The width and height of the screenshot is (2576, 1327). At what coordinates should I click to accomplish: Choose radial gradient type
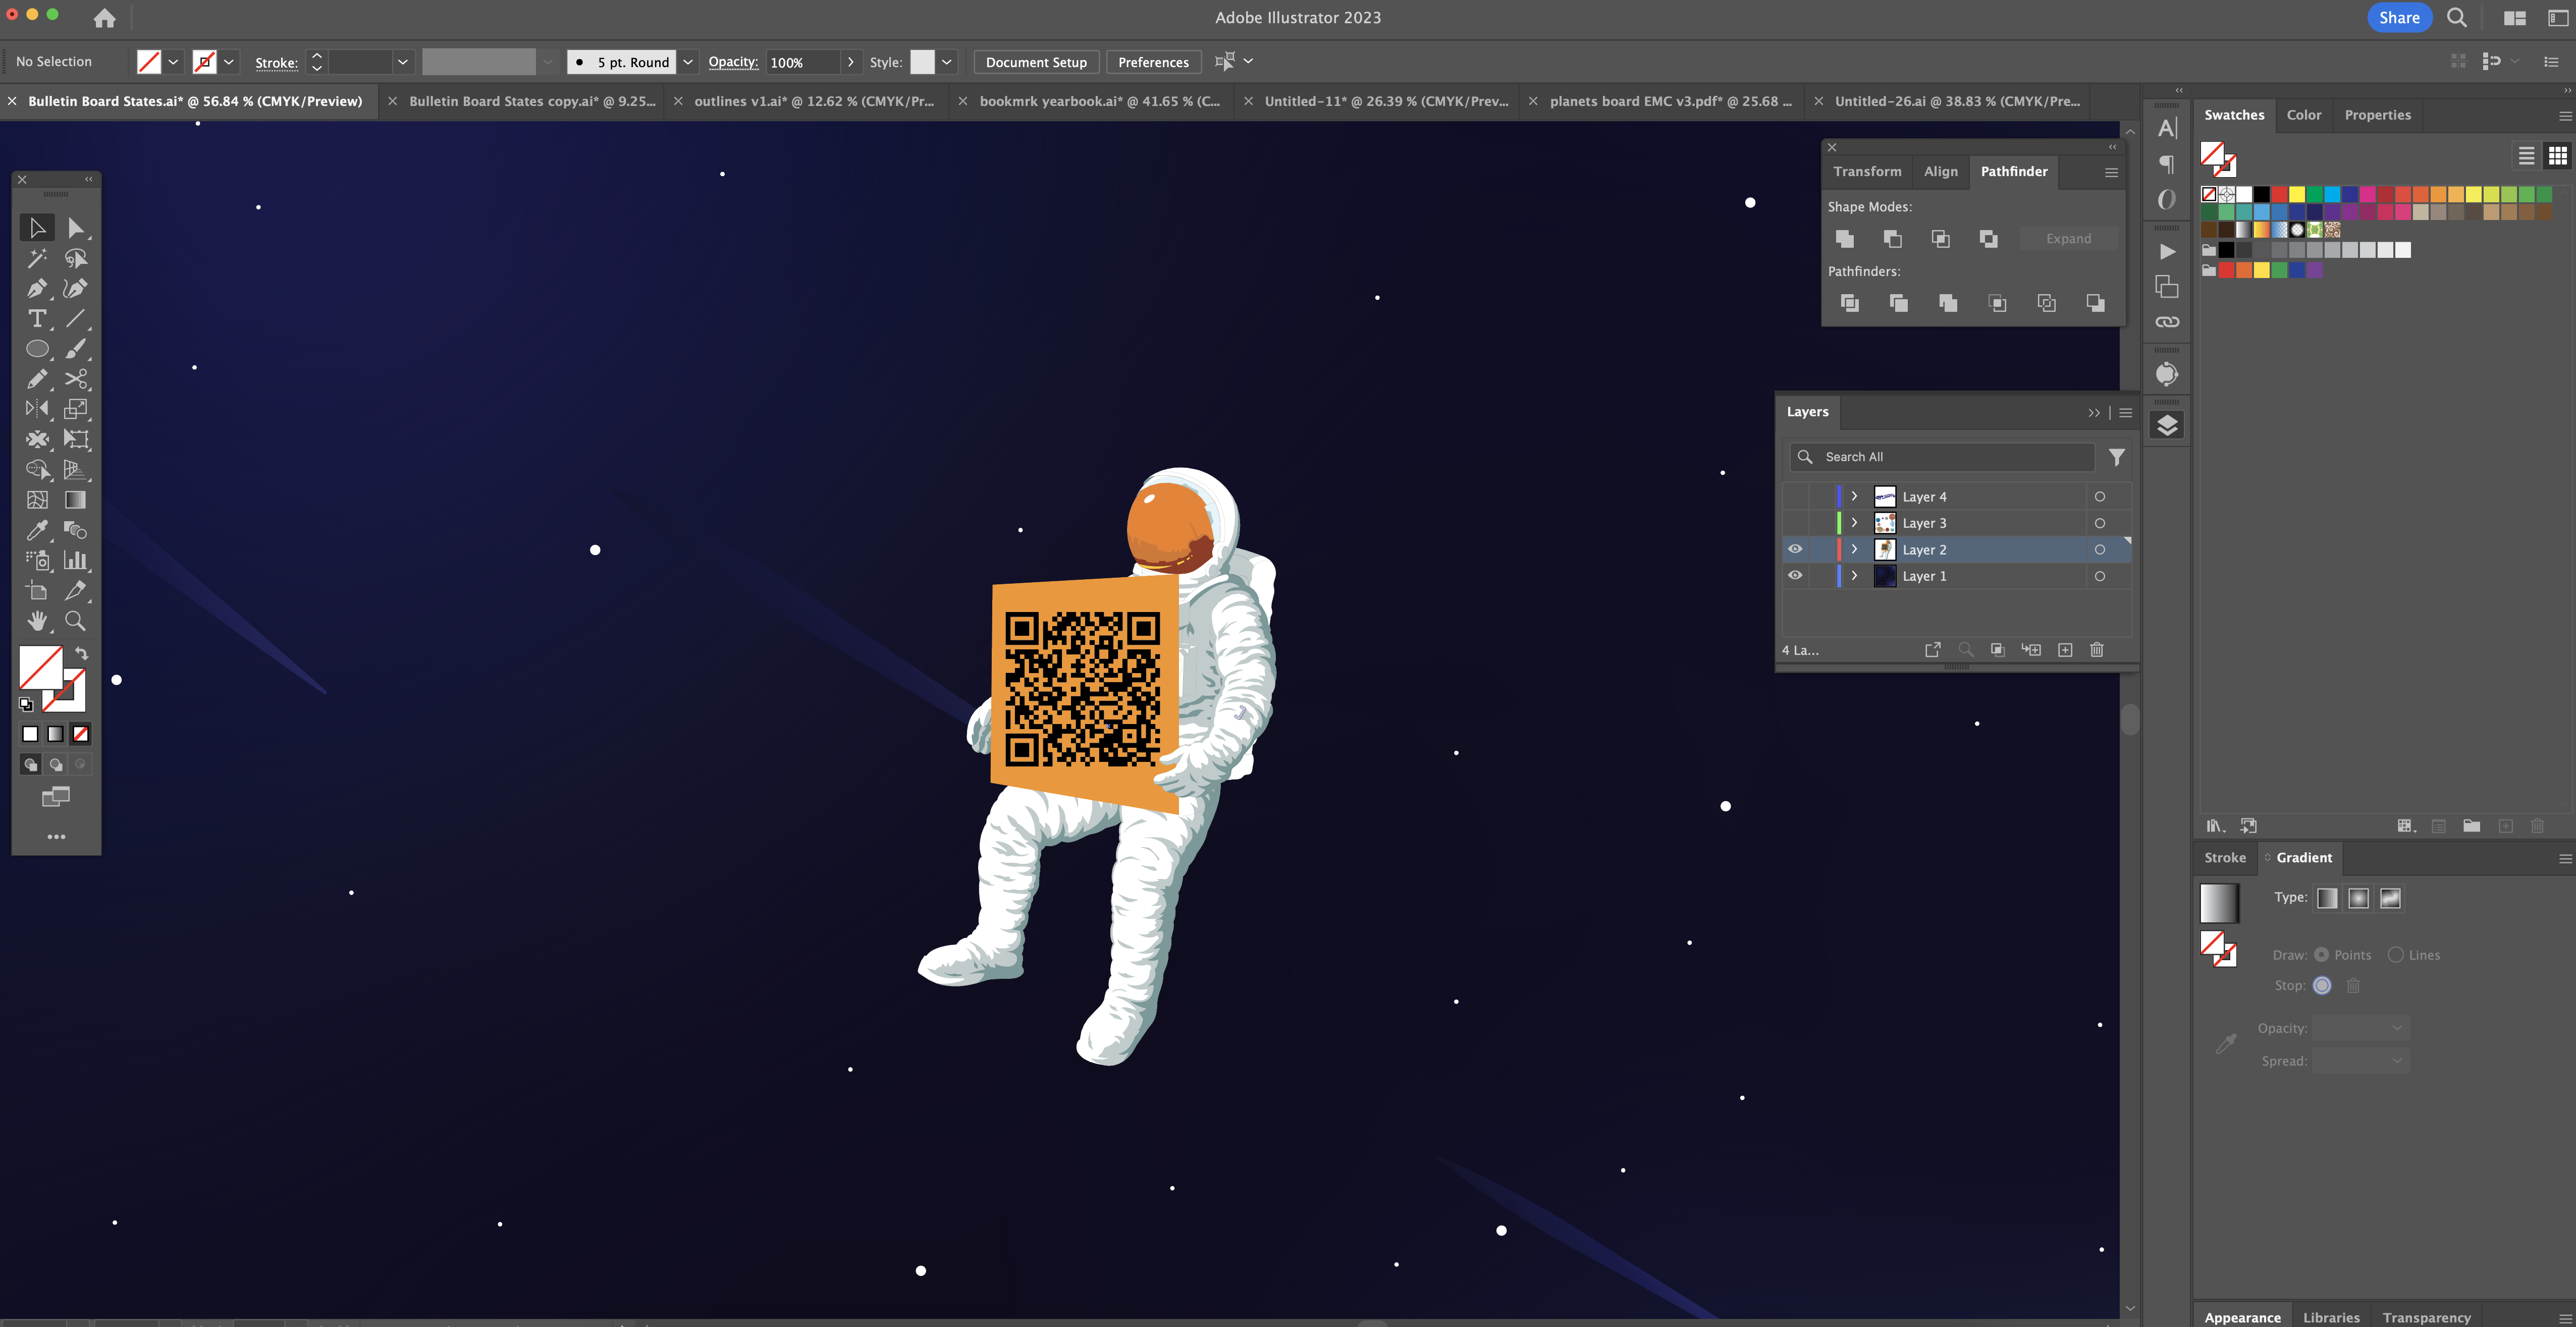[2359, 898]
